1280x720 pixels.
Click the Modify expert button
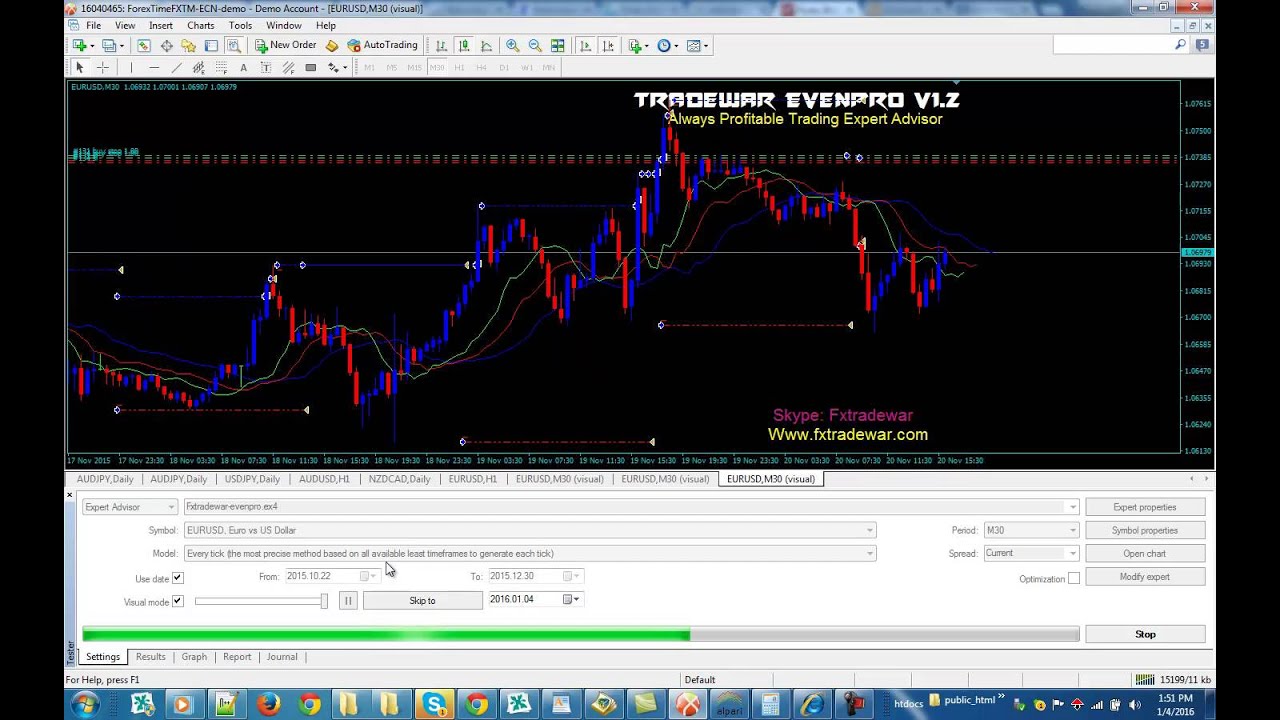(1145, 576)
